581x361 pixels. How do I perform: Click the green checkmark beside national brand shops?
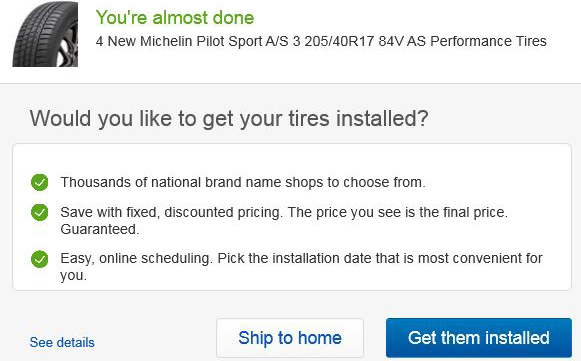40,182
